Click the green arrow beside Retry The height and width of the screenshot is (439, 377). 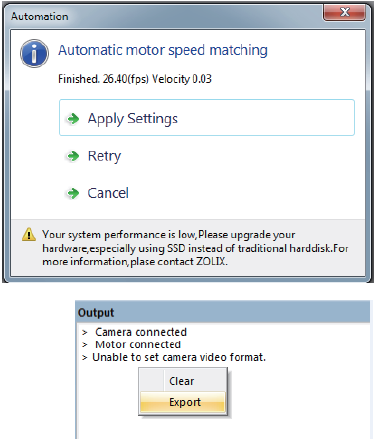73,156
